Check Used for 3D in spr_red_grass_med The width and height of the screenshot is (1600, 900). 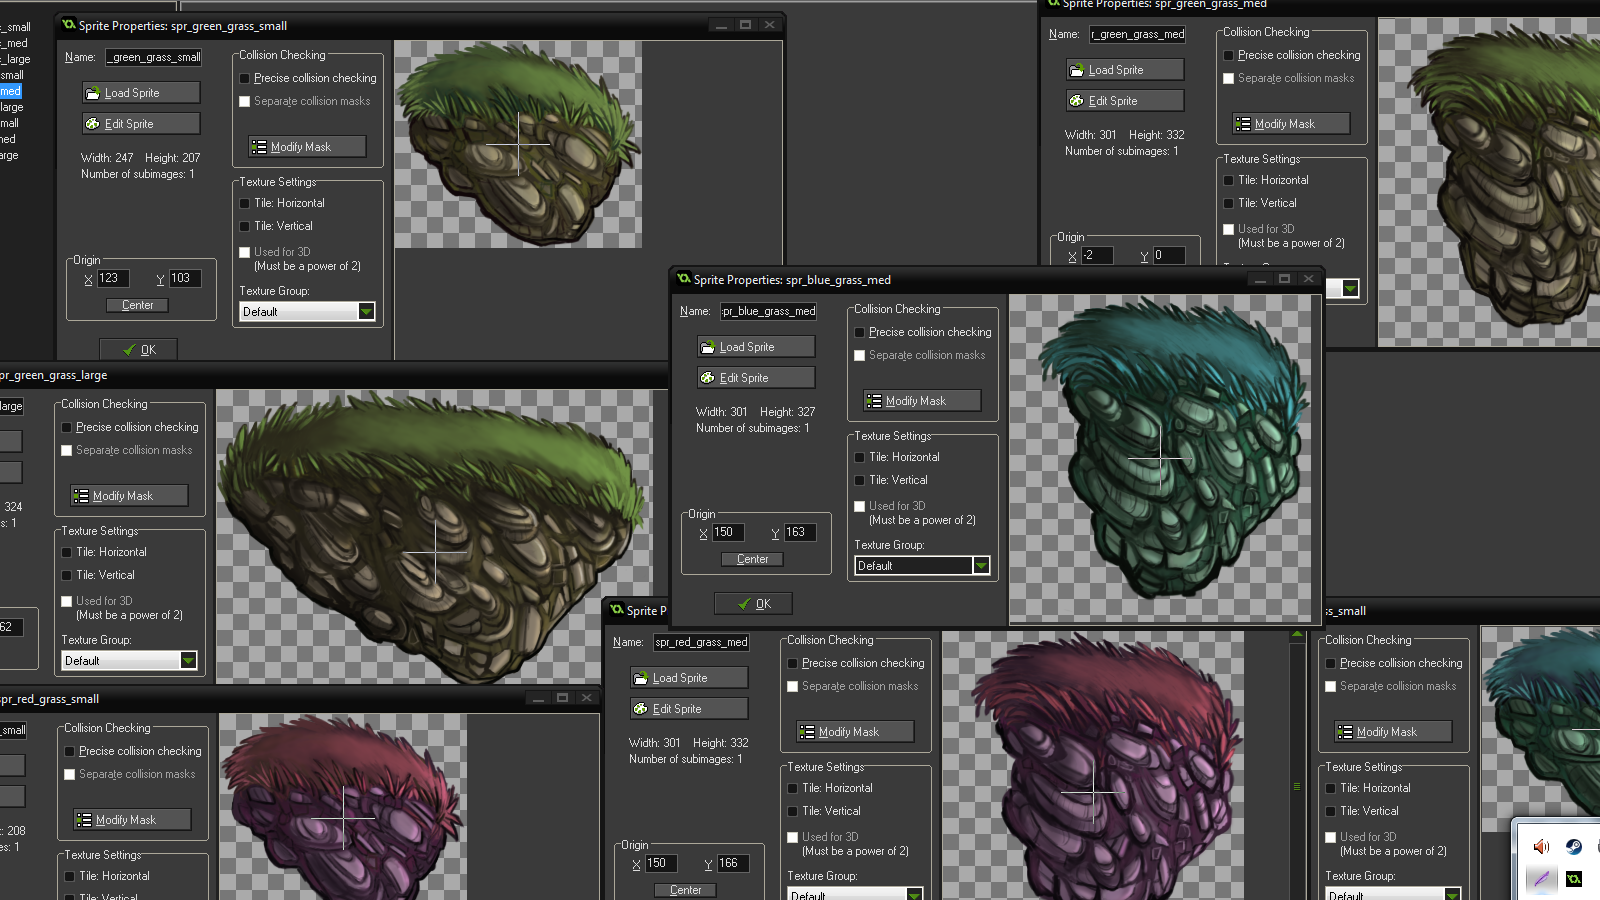click(x=793, y=837)
